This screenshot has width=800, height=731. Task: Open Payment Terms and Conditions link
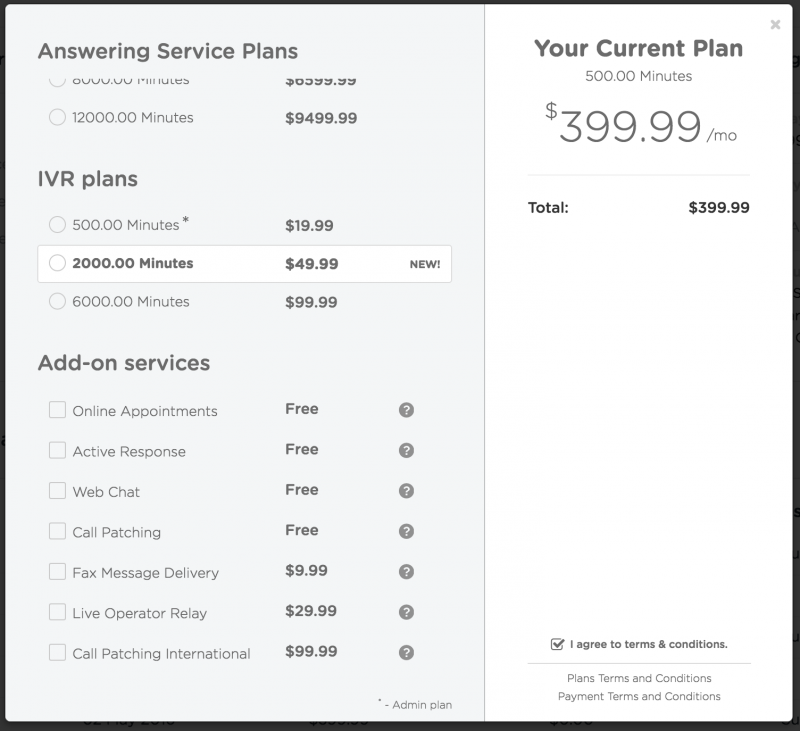[x=639, y=696]
